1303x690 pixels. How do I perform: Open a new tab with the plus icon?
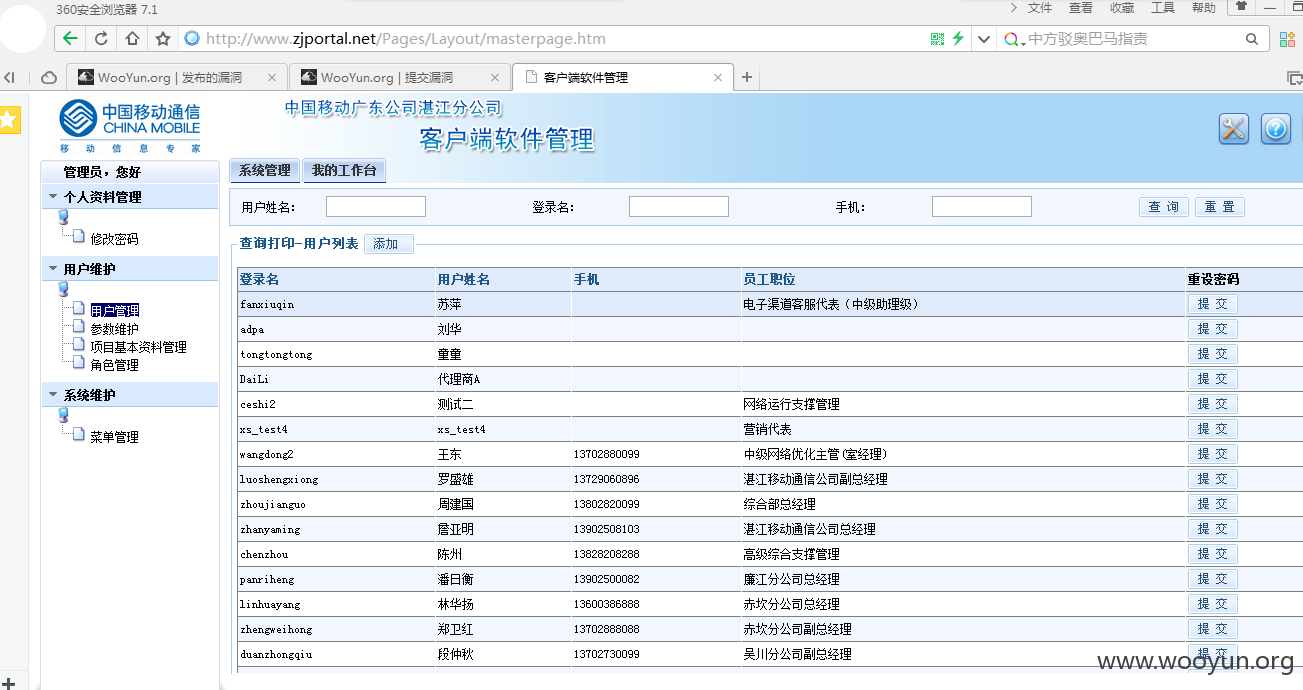(746, 77)
